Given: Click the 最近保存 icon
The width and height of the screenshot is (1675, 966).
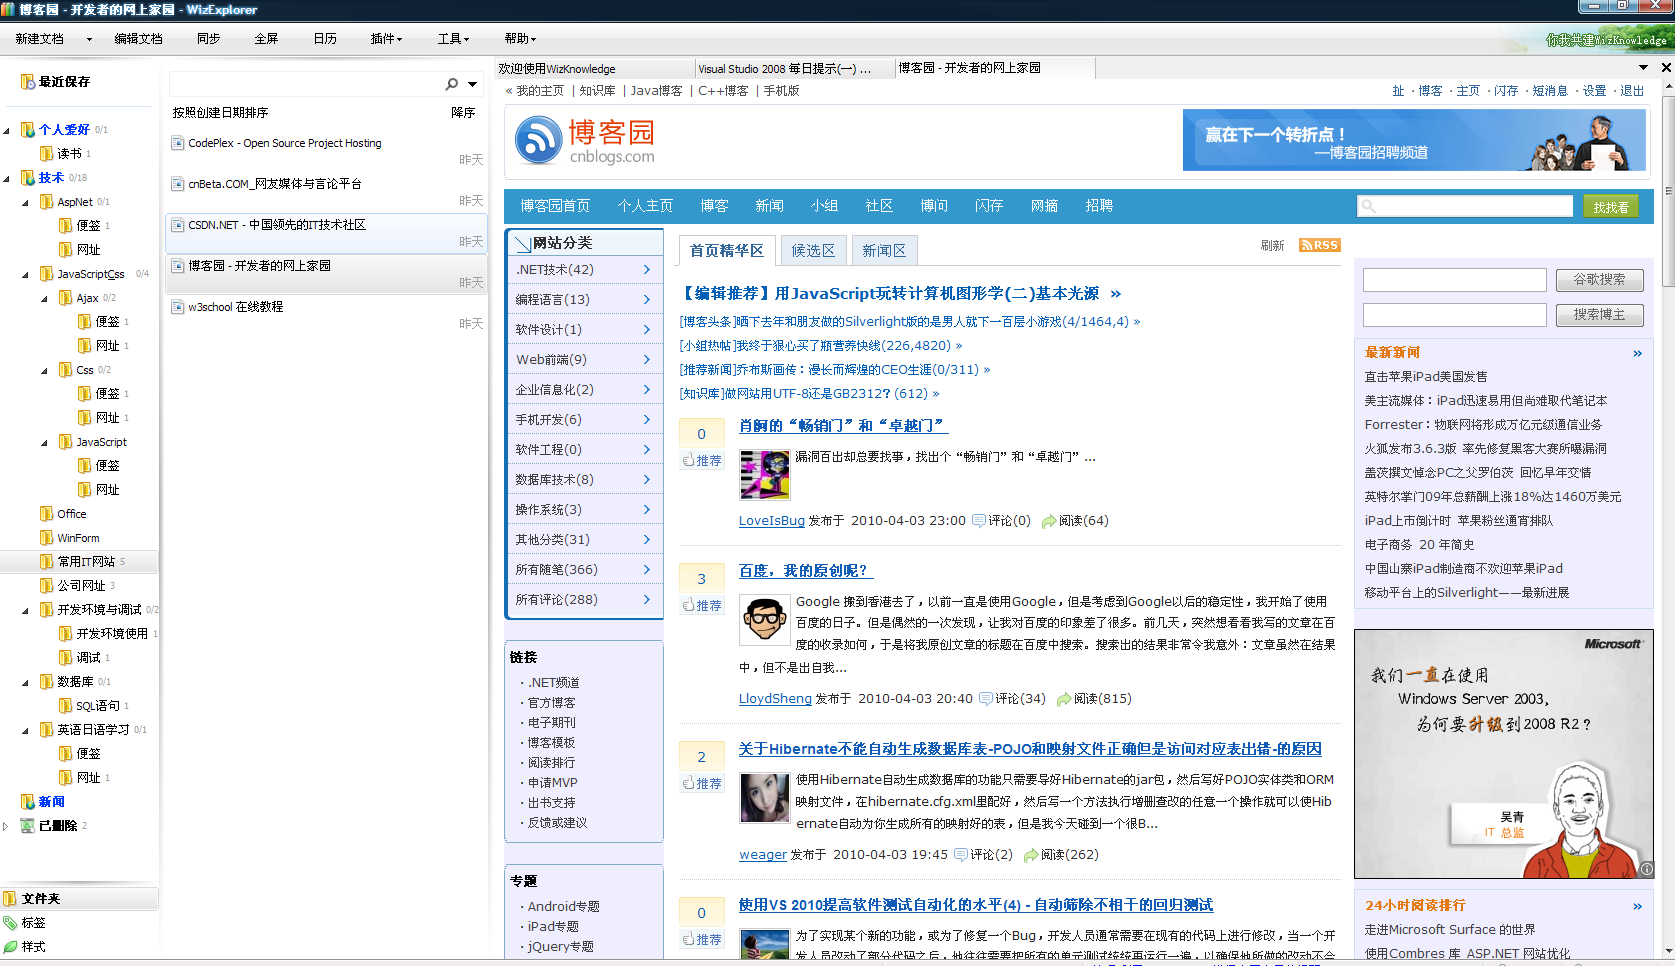Looking at the screenshot, I should click(x=28, y=81).
